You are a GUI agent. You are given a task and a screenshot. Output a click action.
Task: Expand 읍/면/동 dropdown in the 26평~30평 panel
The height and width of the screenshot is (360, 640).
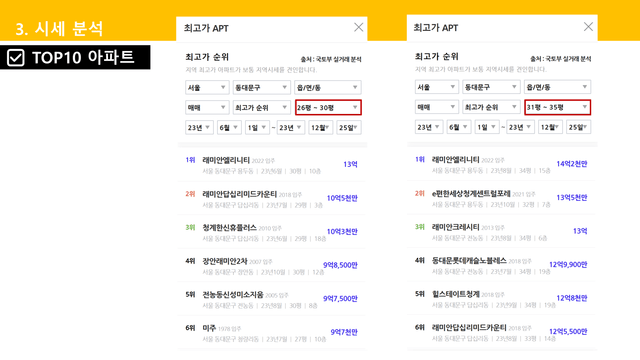coord(328,87)
